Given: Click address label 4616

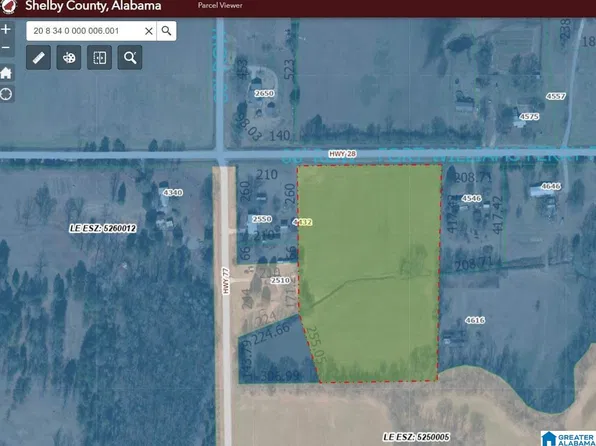Looking at the screenshot, I should pos(475,321).
